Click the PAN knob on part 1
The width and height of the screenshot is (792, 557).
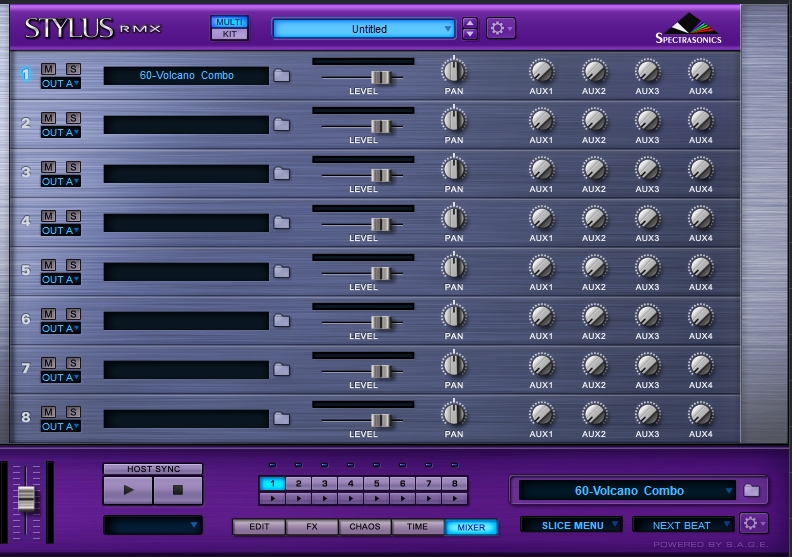(x=454, y=71)
